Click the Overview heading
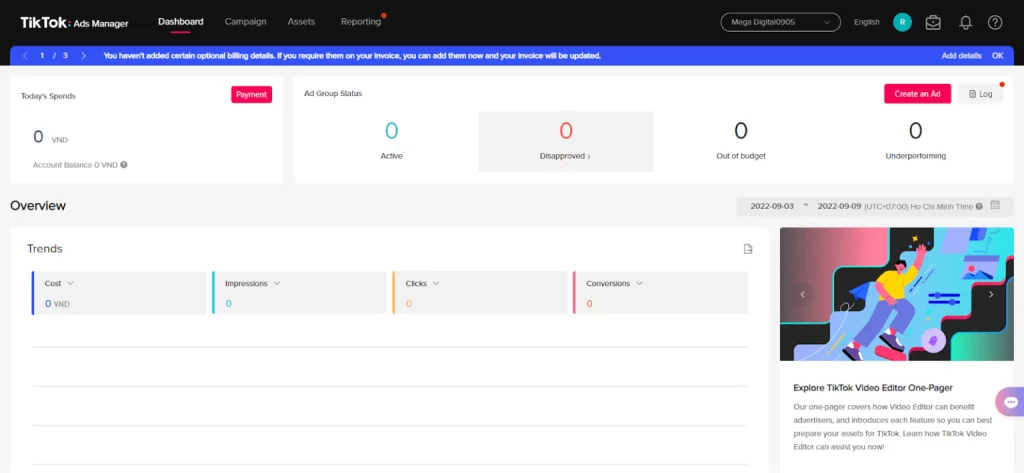 [x=38, y=206]
